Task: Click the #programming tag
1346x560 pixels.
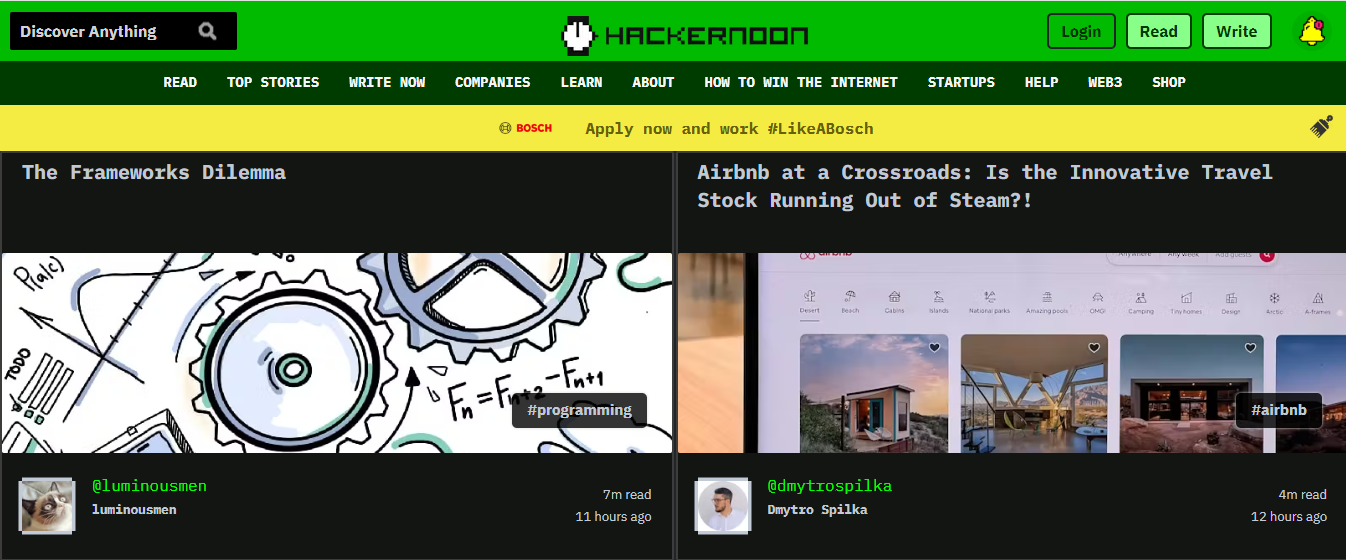Action: [579, 410]
